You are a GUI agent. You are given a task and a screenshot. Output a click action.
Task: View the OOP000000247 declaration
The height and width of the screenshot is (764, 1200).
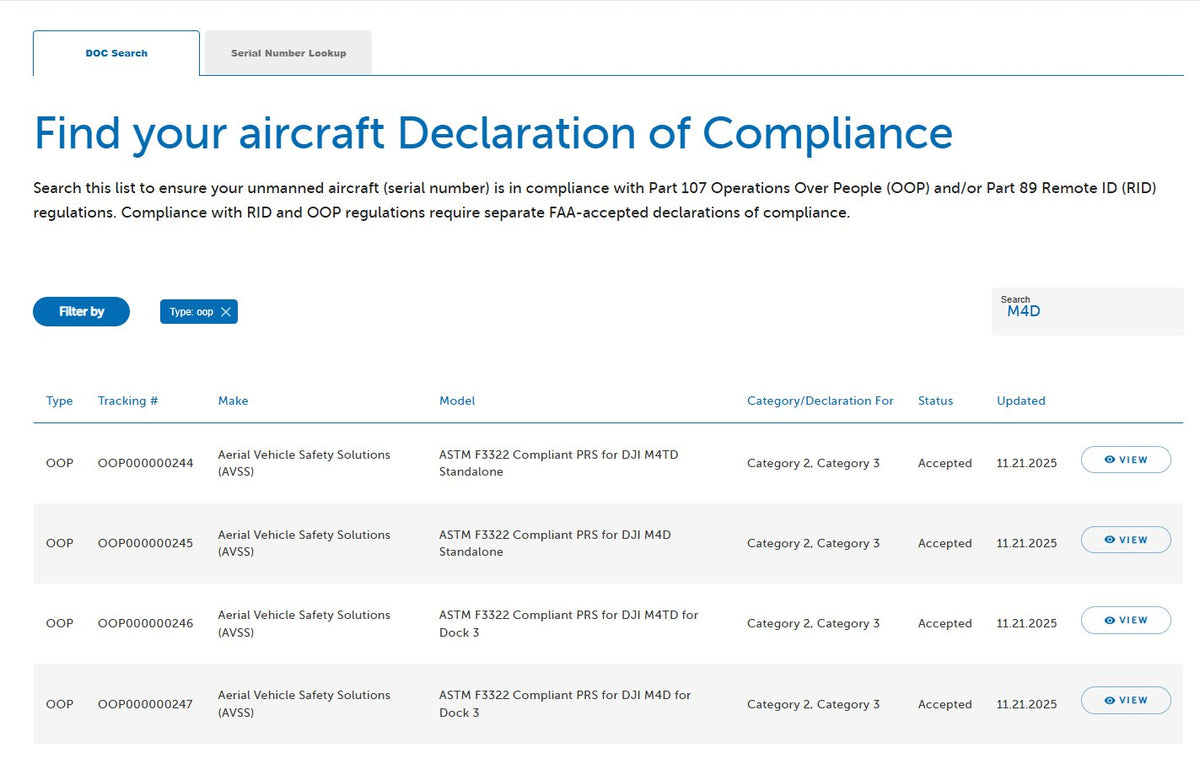pyautogui.click(x=1126, y=700)
